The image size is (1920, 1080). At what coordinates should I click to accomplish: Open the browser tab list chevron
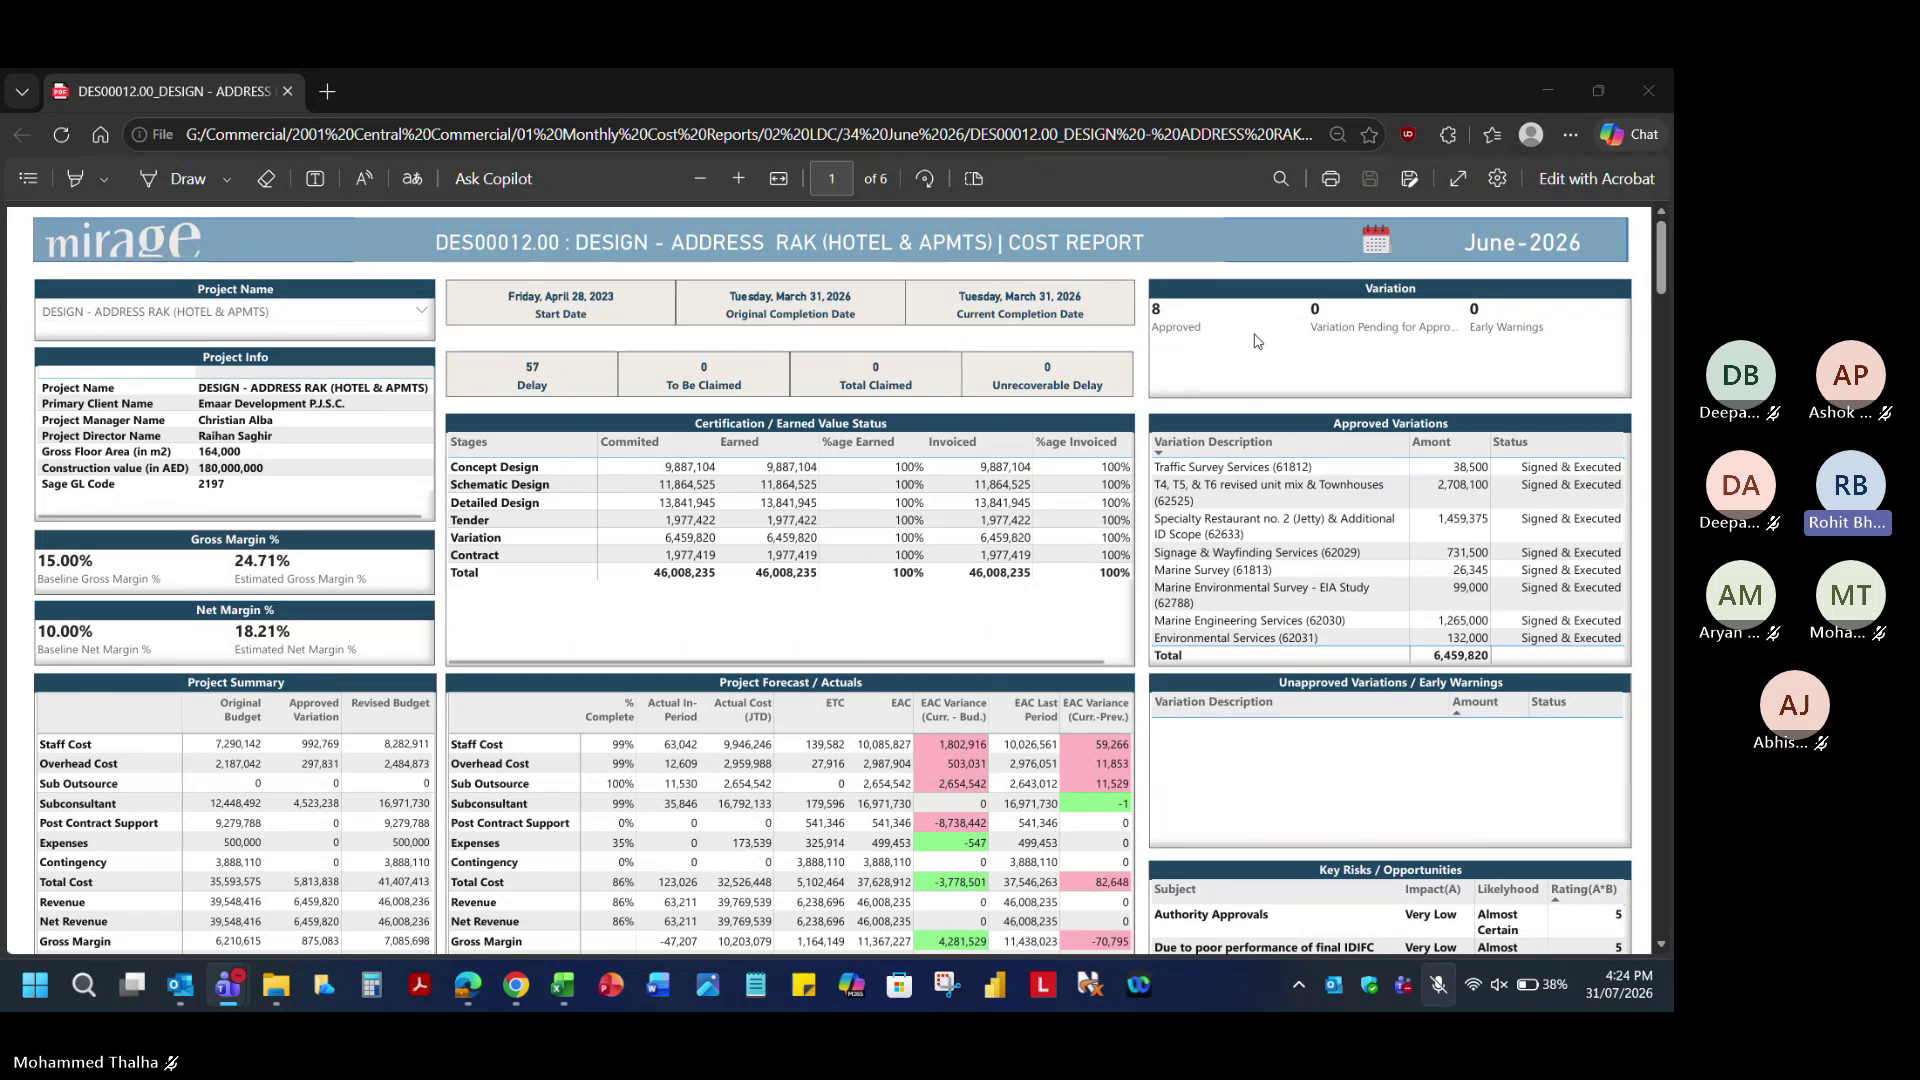[x=22, y=92]
